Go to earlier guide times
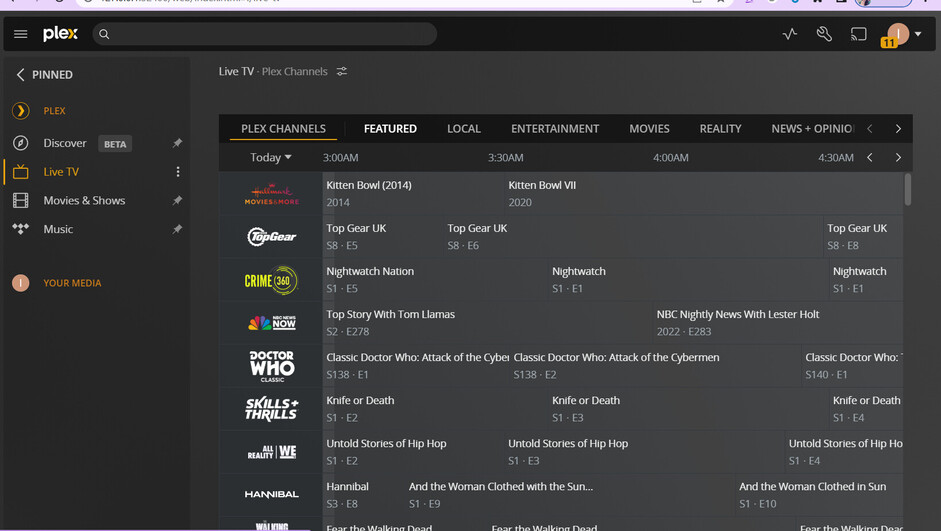The height and width of the screenshot is (531, 941). pyautogui.click(x=870, y=157)
